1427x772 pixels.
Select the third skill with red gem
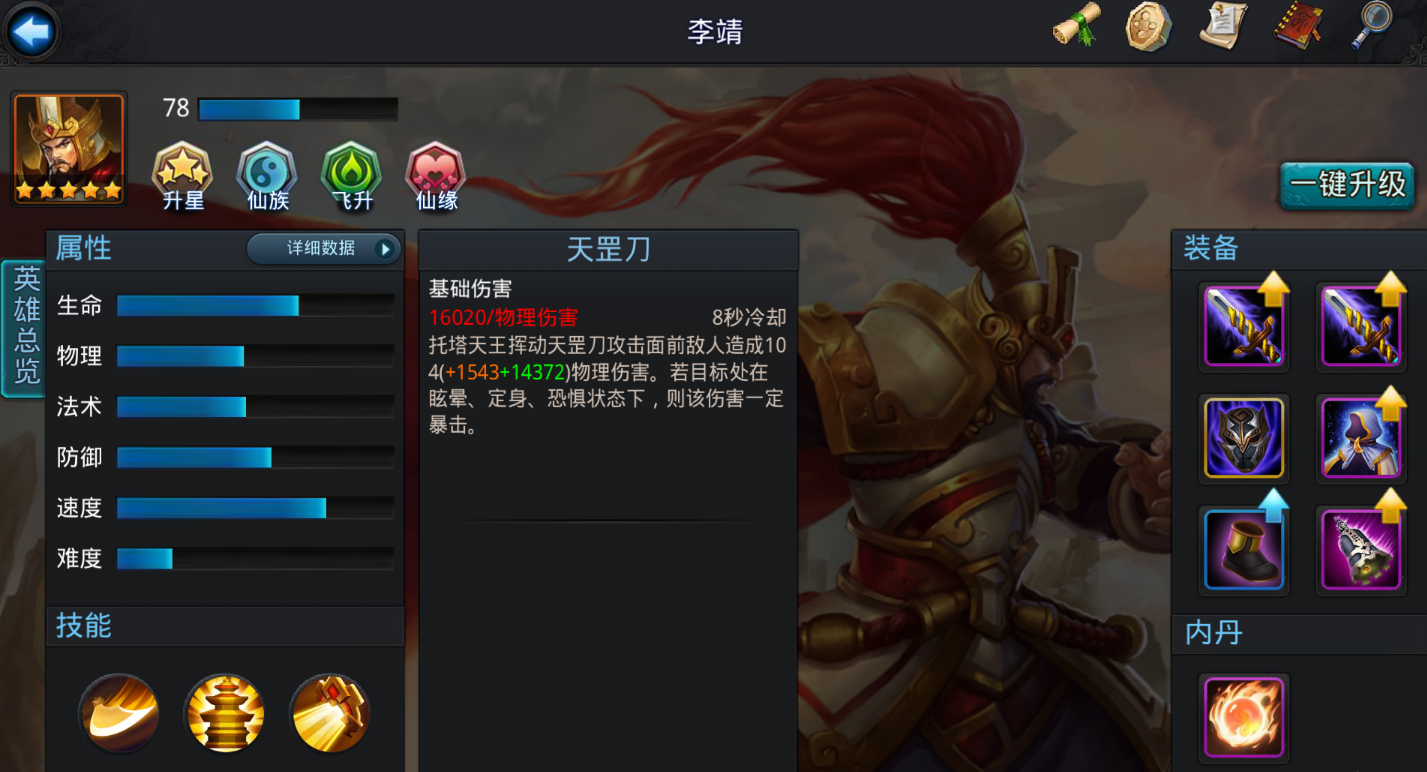tap(330, 713)
